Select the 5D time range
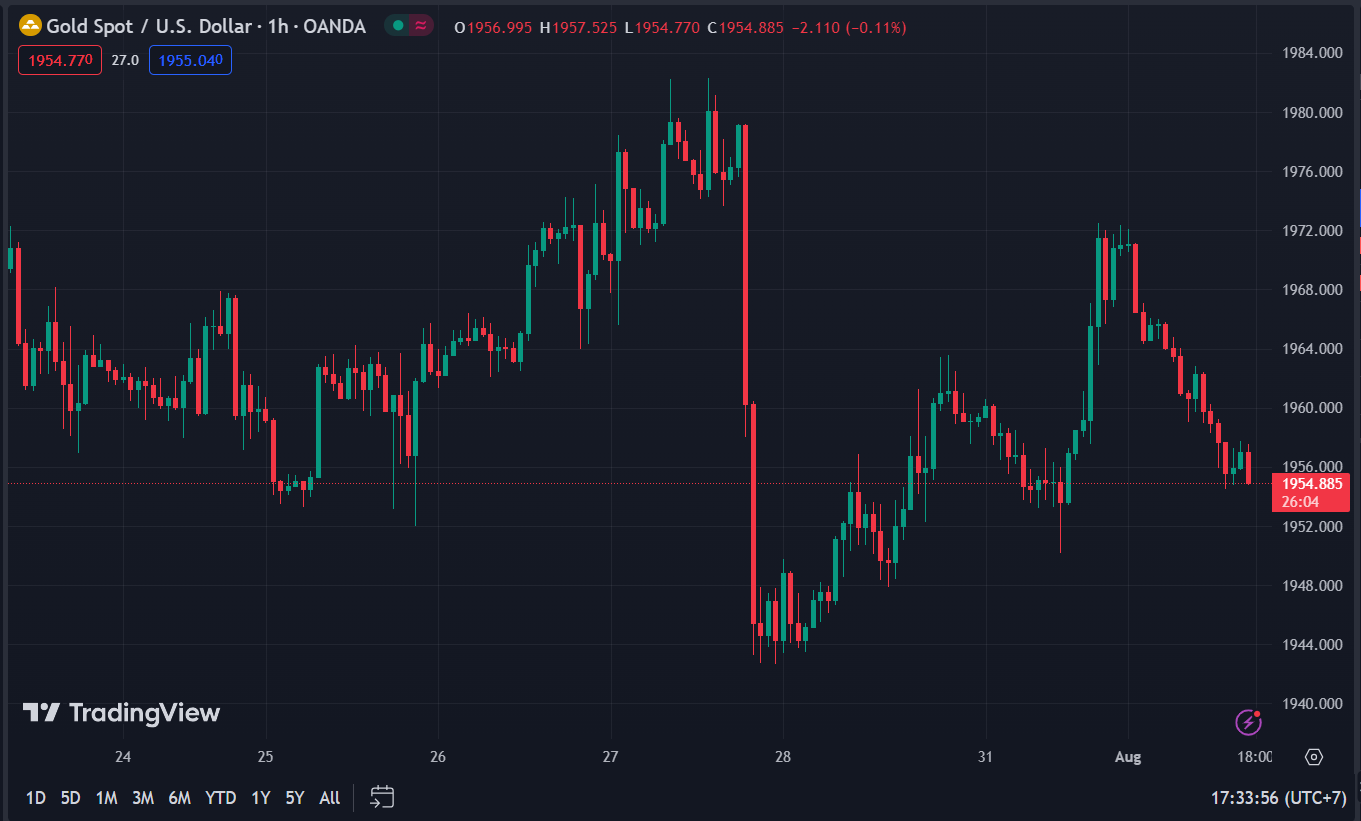Screen dimensions: 1361x821 [70, 798]
